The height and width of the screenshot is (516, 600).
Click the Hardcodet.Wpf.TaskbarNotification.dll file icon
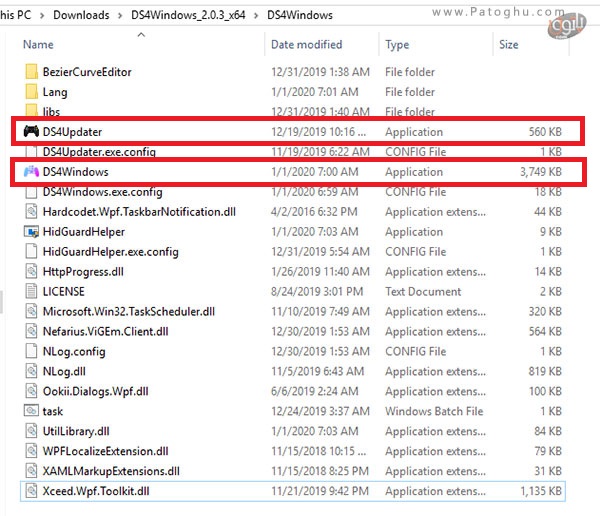pos(31,211)
